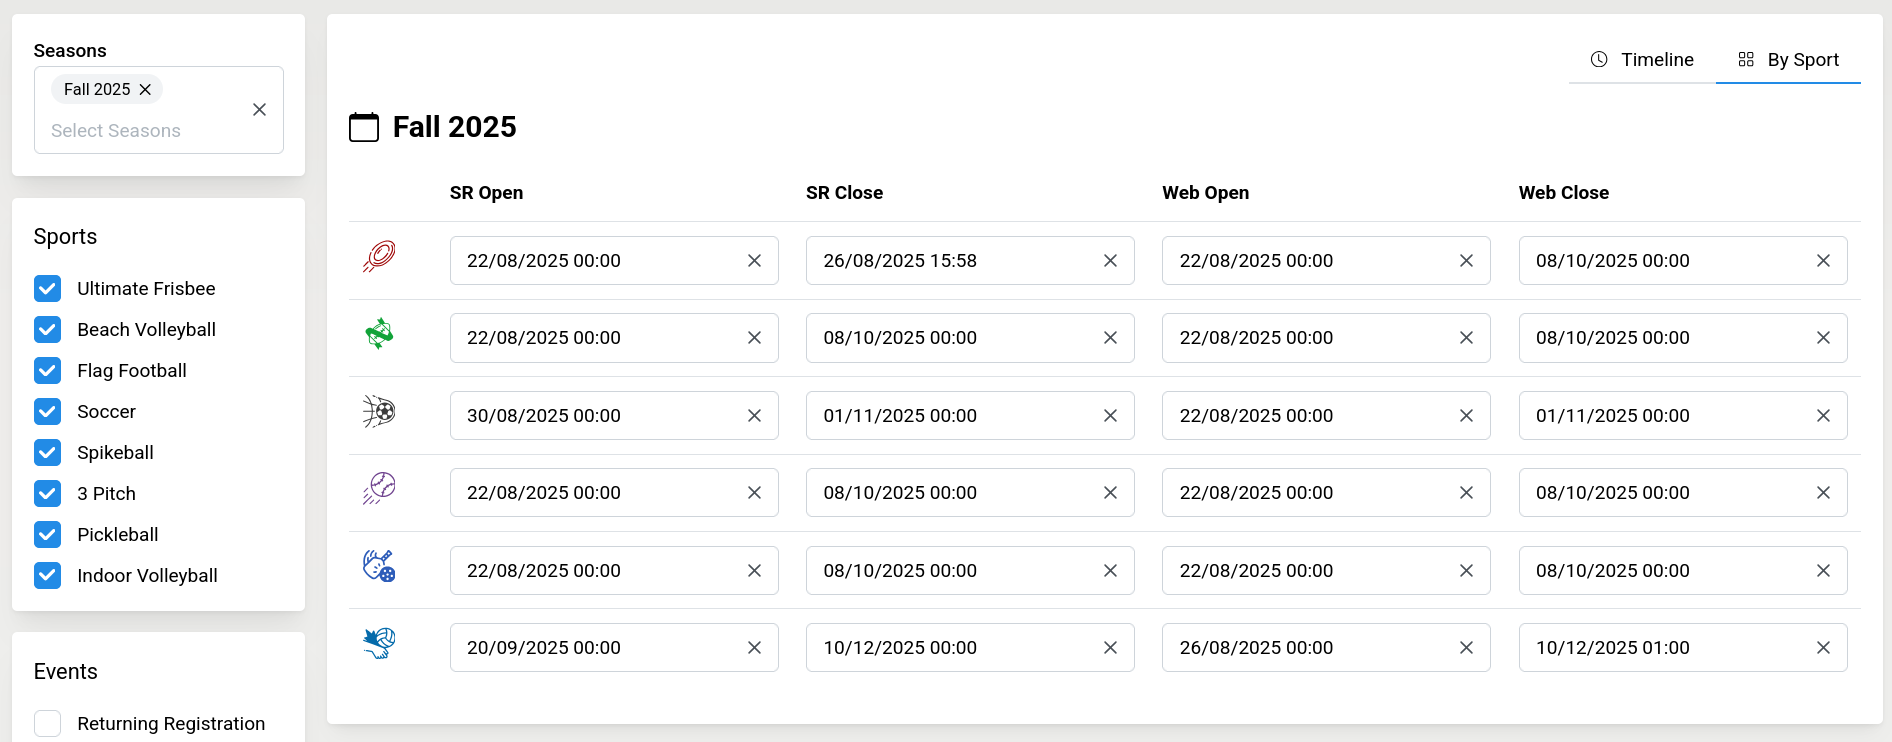Edit the Indoor Volleyball 20/09/2025 SR Open field
The height and width of the screenshot is (742, 1892).
click(x=614, y=648)
